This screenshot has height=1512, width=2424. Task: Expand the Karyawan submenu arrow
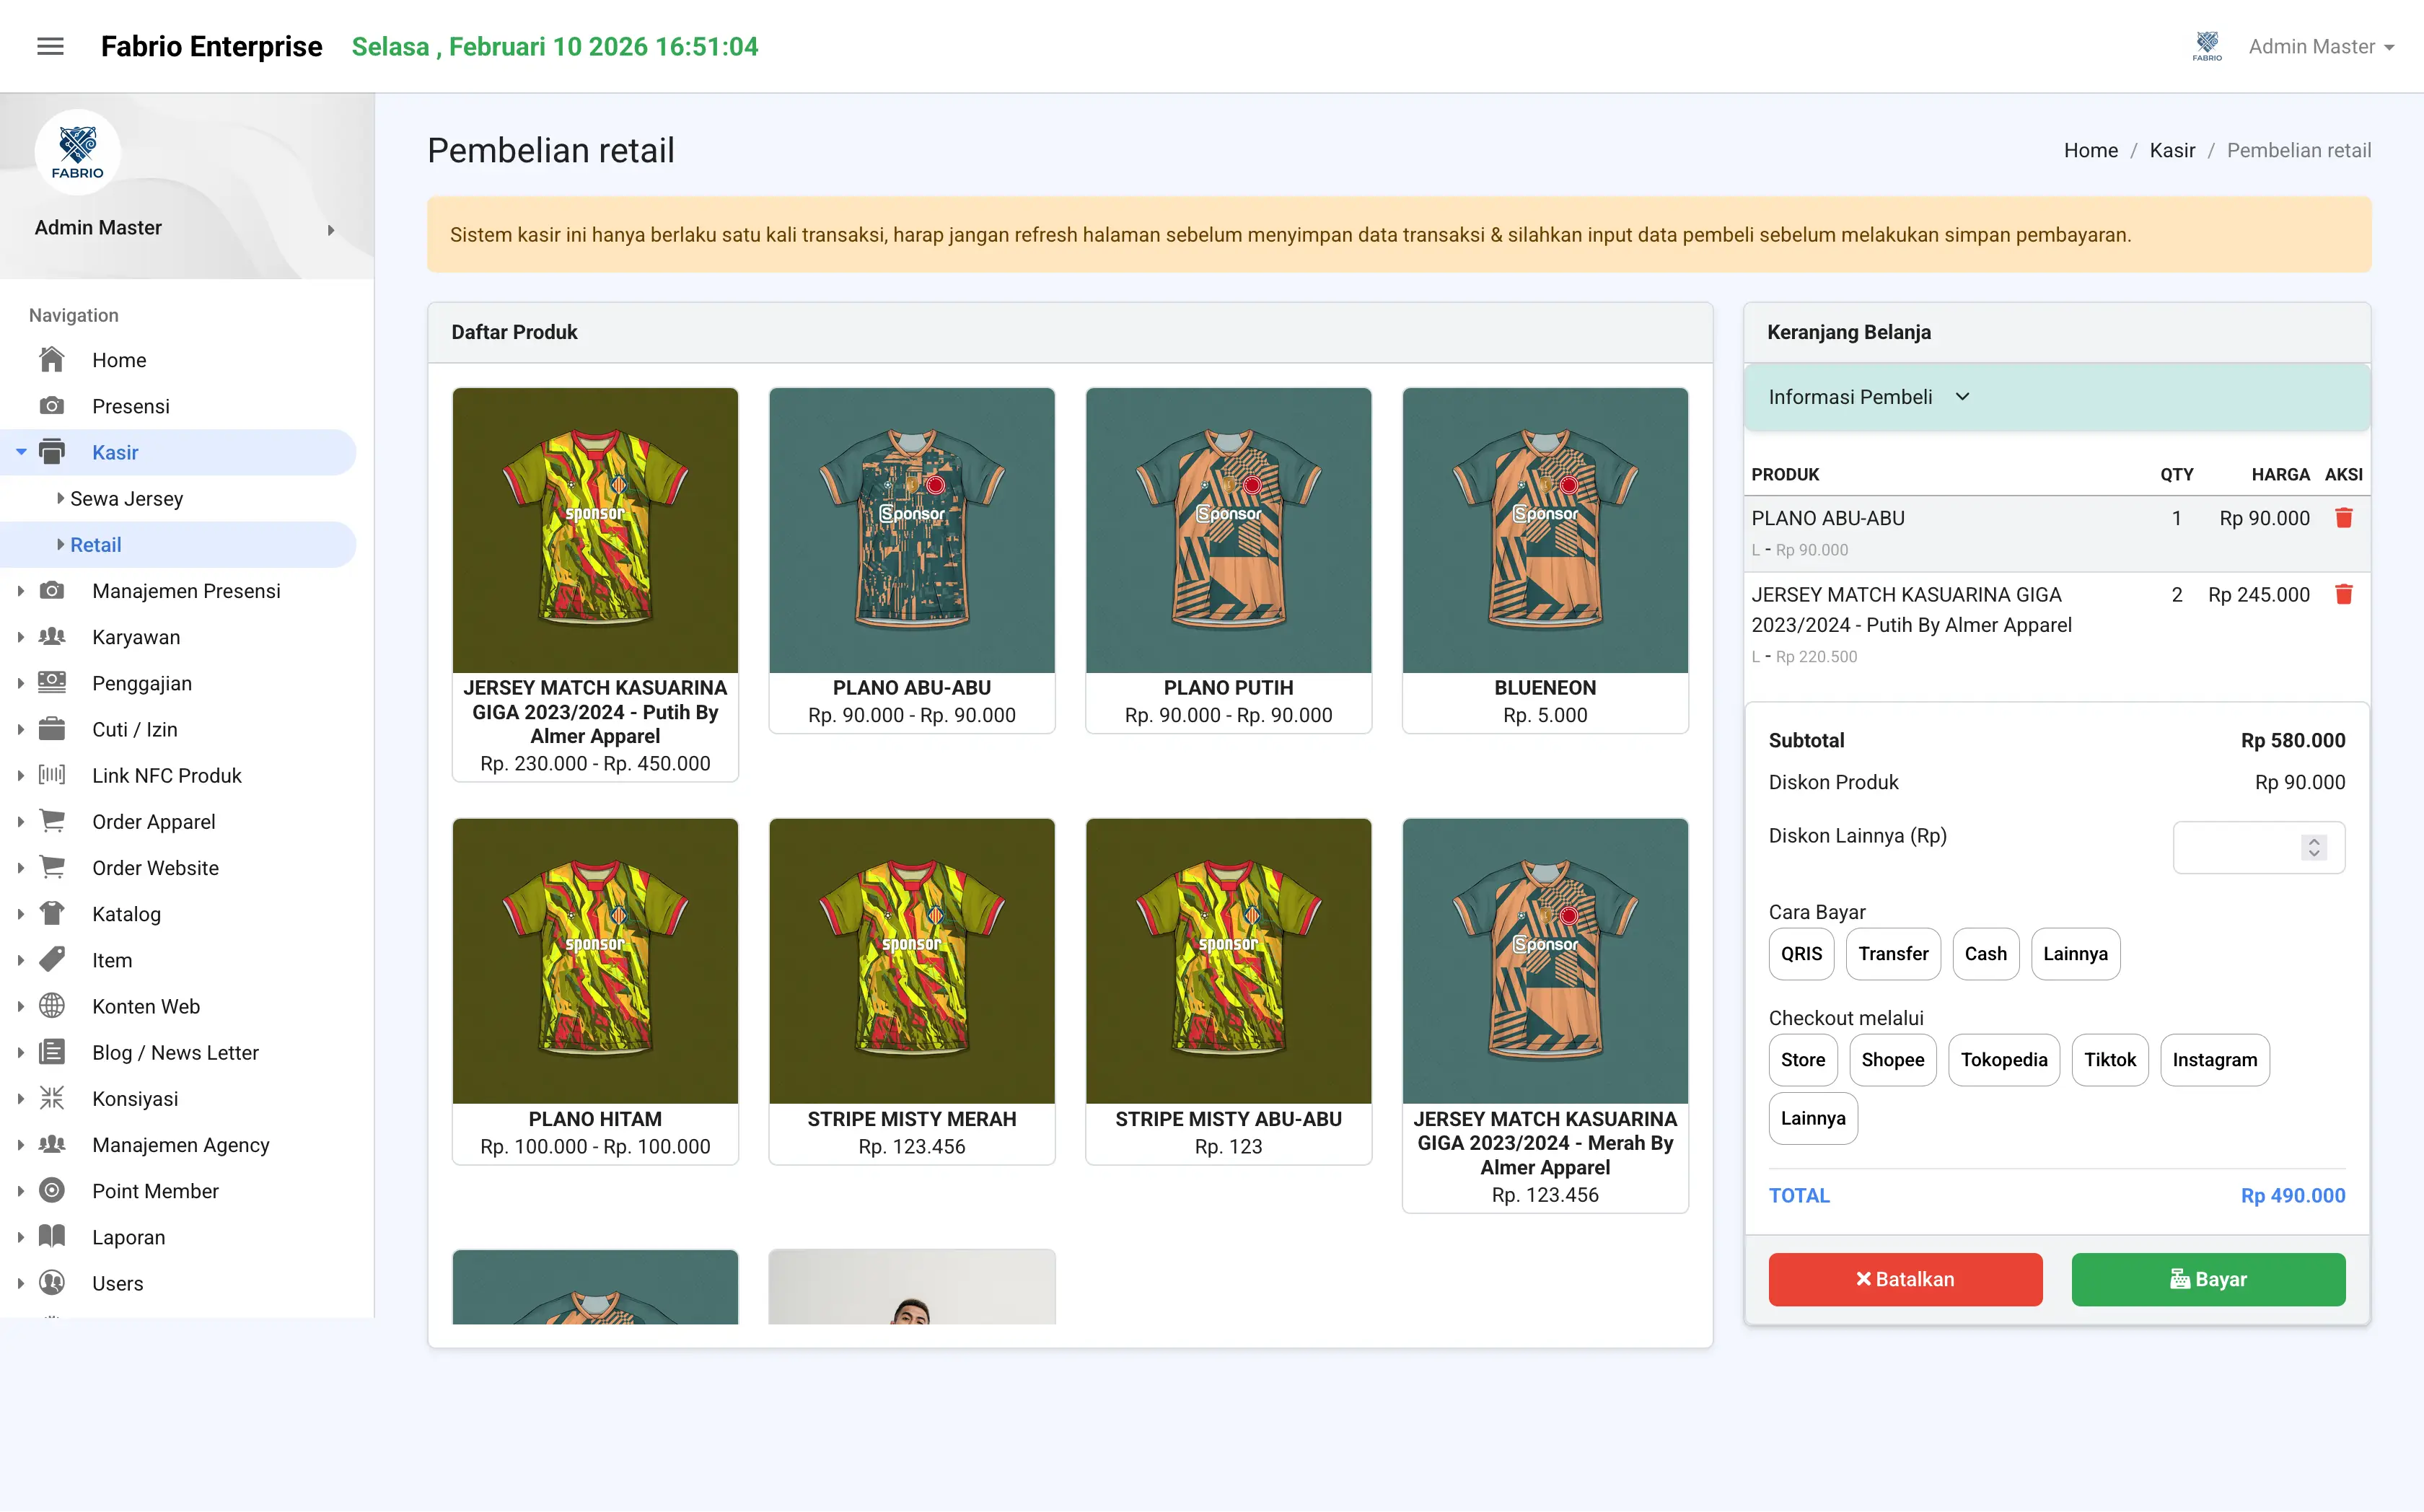pos(21,637)
